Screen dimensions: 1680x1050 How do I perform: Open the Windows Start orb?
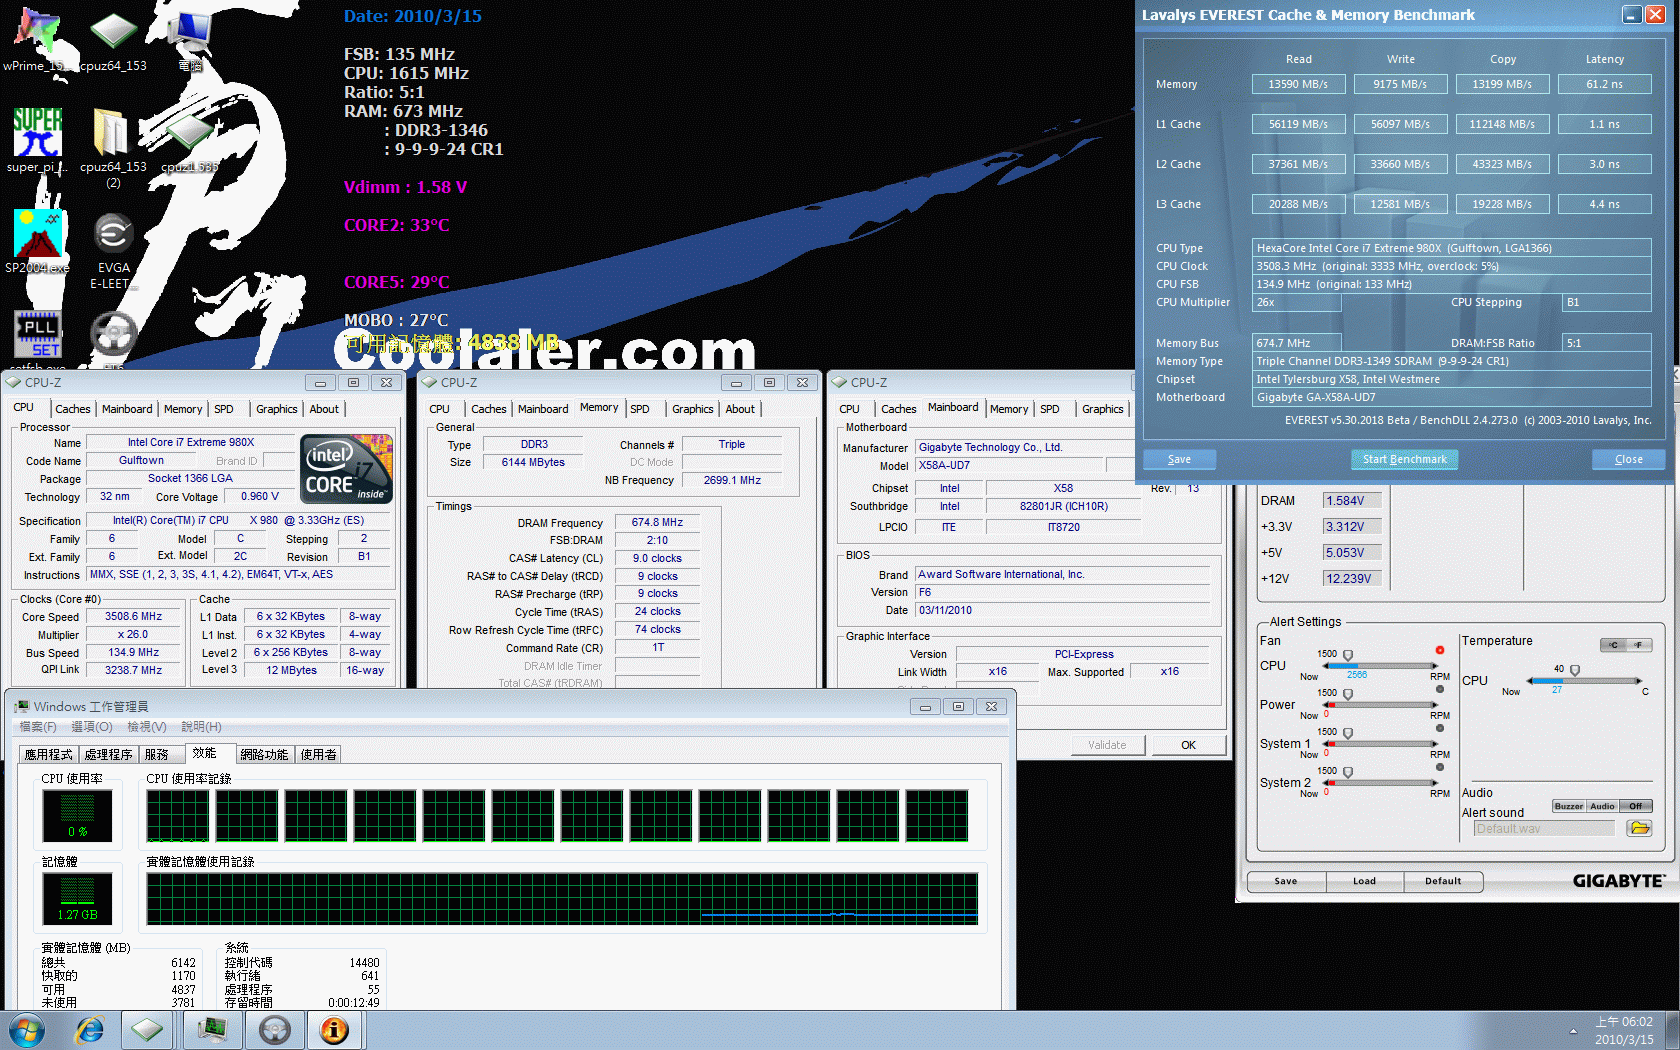[27, 1030]
